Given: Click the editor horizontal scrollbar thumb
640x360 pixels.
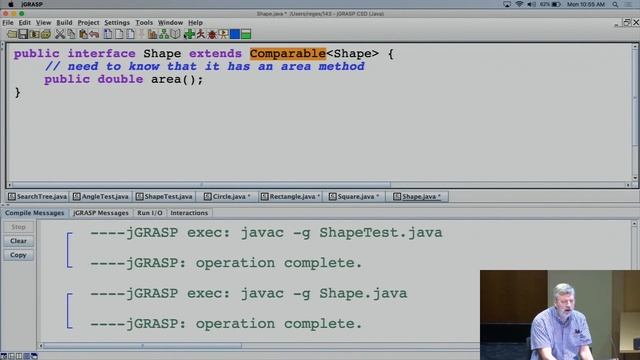Looking at the screenshot, I should tap(201, 185).
